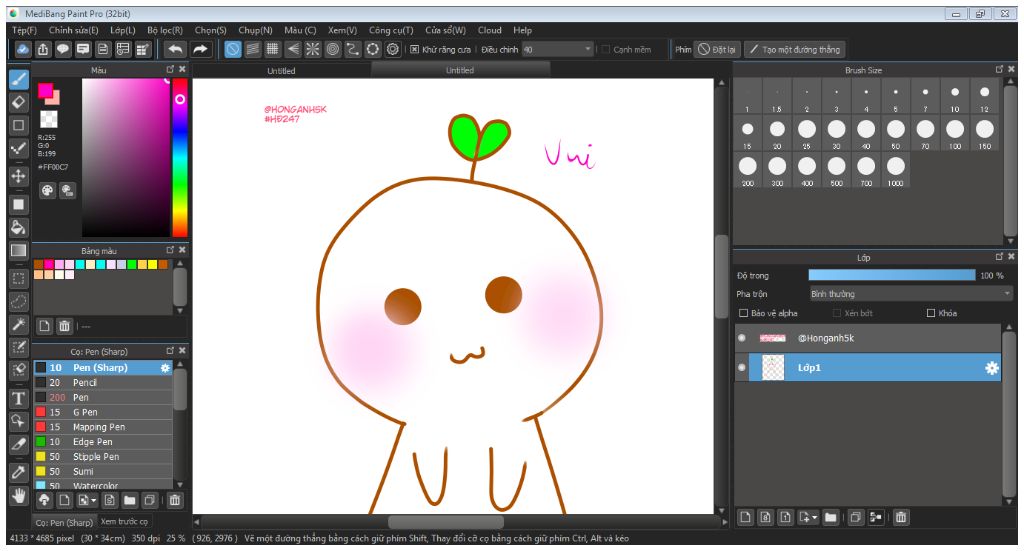This screenshot has width=1024, height=551.
Task: Hide the Lớp1 layer
Action: pos(741,368)
